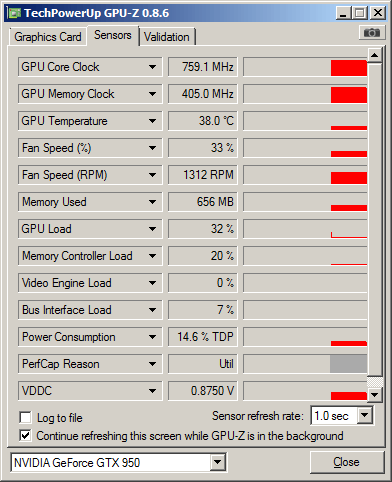Image resolution: width=392 pixels, height=482 pixels.
Task: Open the GPU Temperature sensor dropdown arrow
Action: (152, 121)
